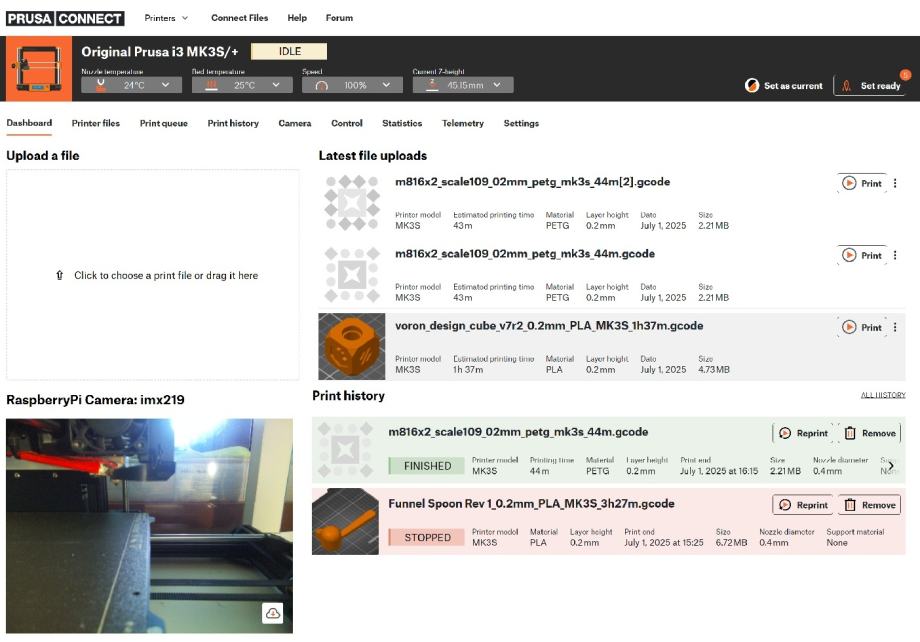Click the RaspberryPi camera preview image
Screen dimensions: 920x642
coord(149,526)
